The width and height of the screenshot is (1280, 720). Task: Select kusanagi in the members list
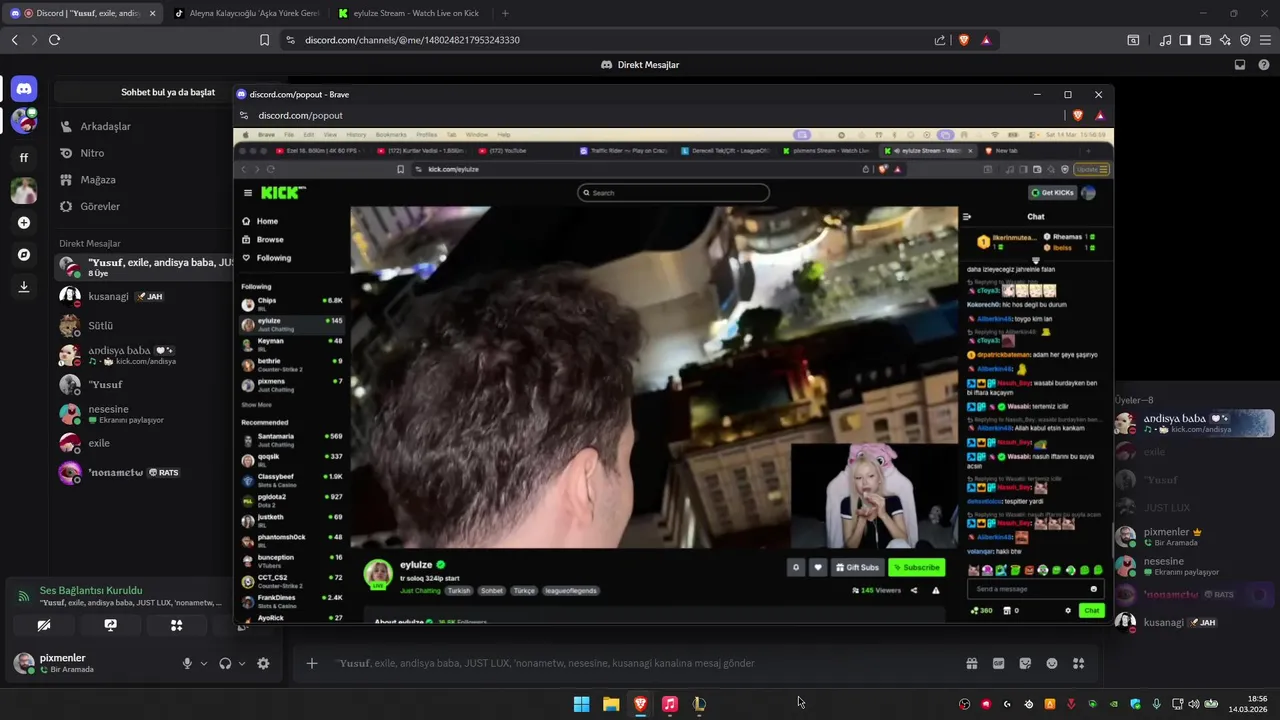point(1195,622)
